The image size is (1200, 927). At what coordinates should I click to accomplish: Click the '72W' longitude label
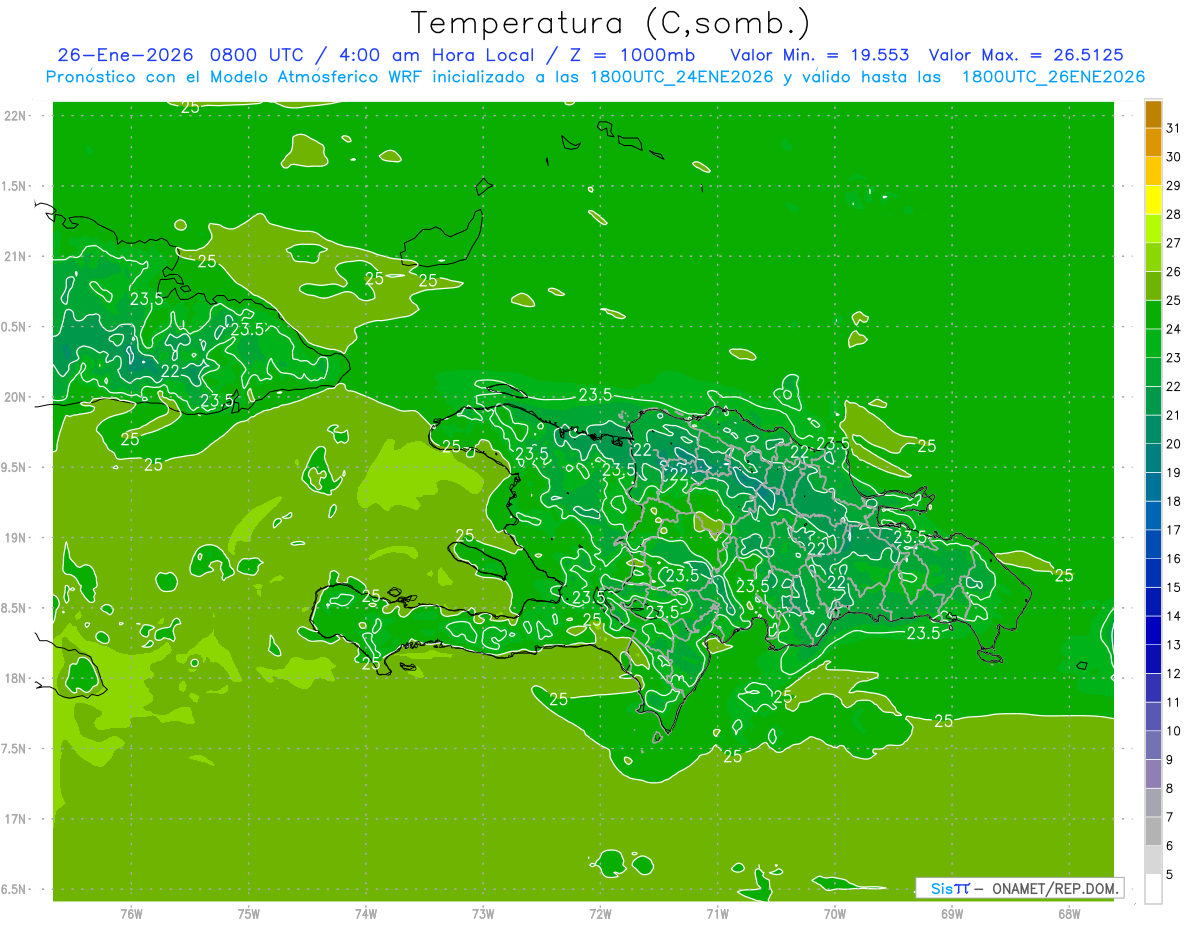click(x=600, y=913)
